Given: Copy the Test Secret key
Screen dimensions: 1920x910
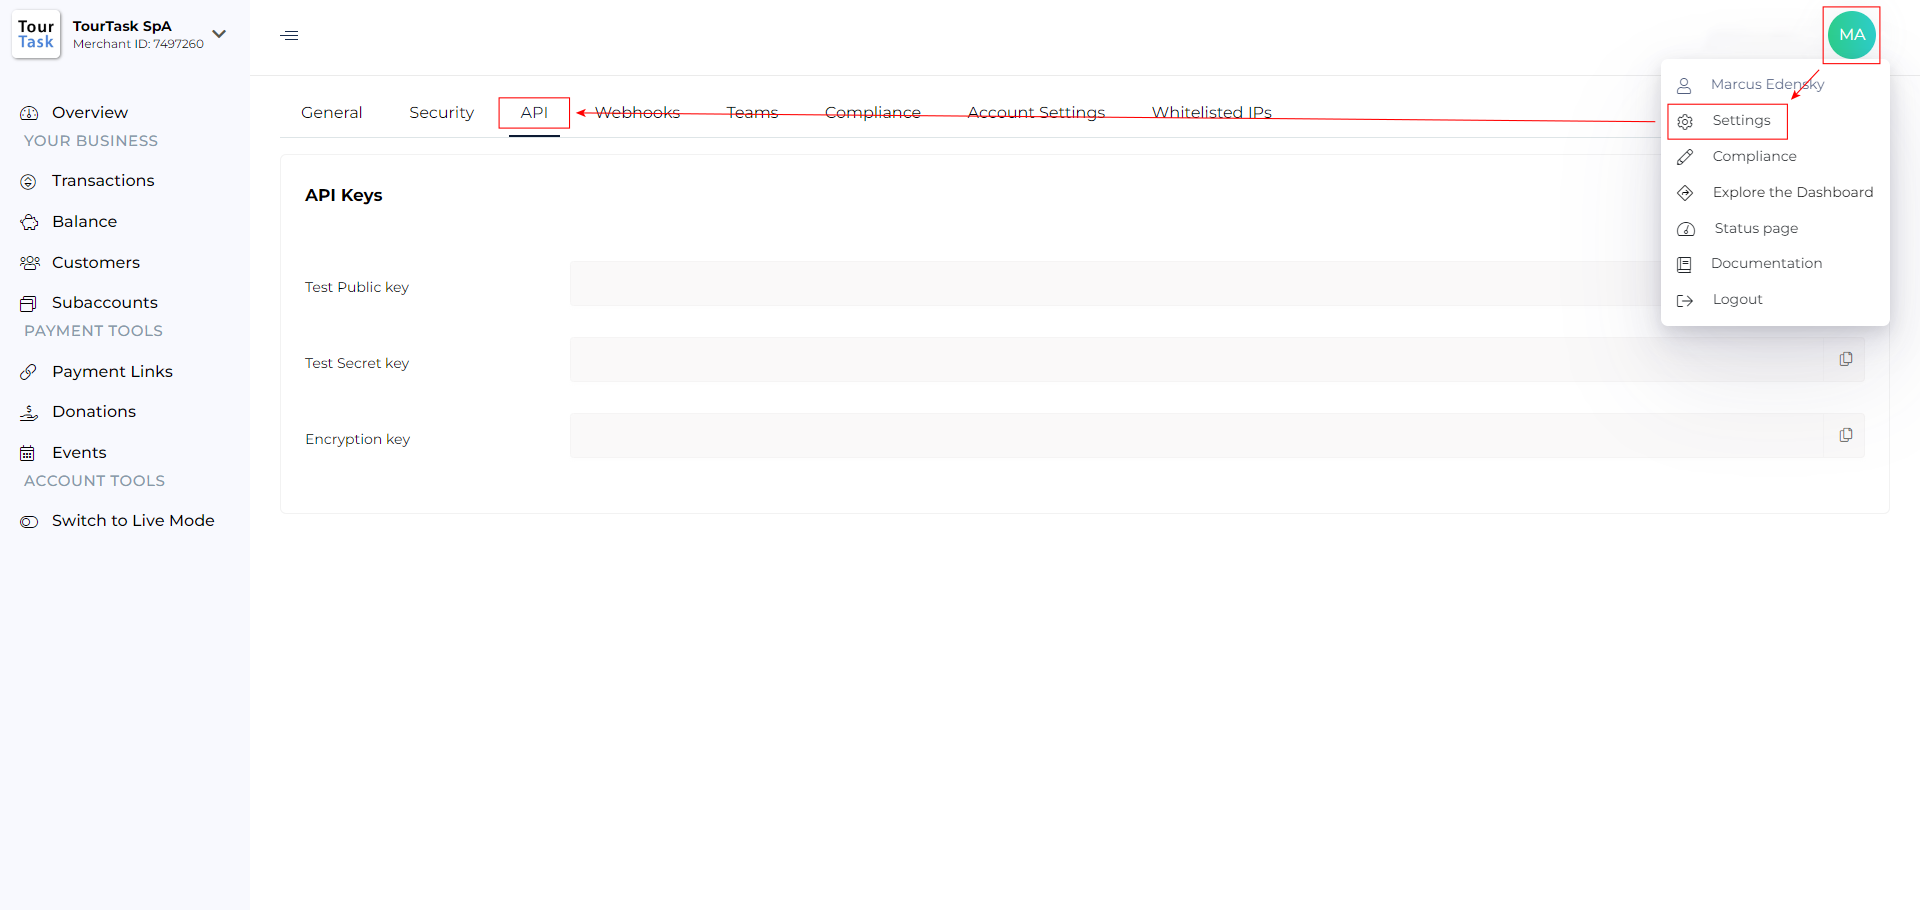Looking at the screenshot, I should point(1845,359).
